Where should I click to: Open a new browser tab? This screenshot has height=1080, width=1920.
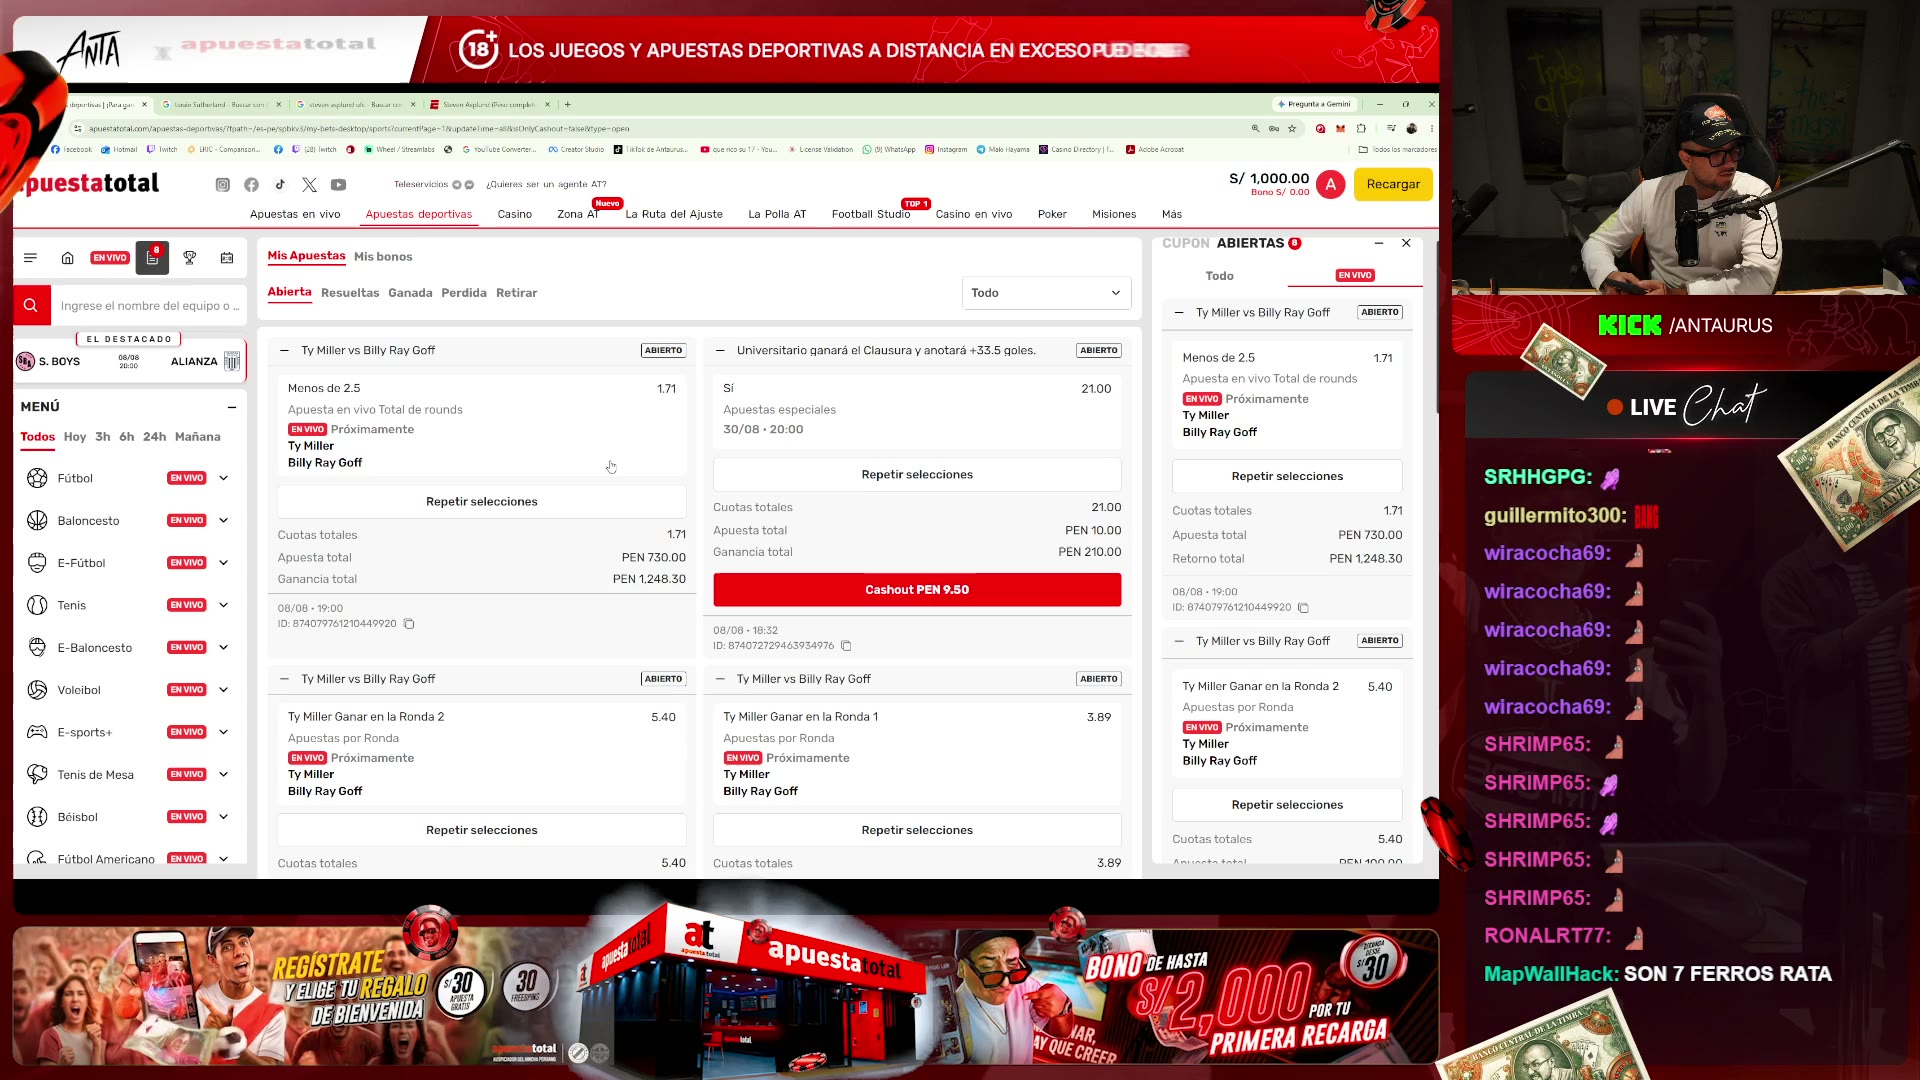point(568,104)
